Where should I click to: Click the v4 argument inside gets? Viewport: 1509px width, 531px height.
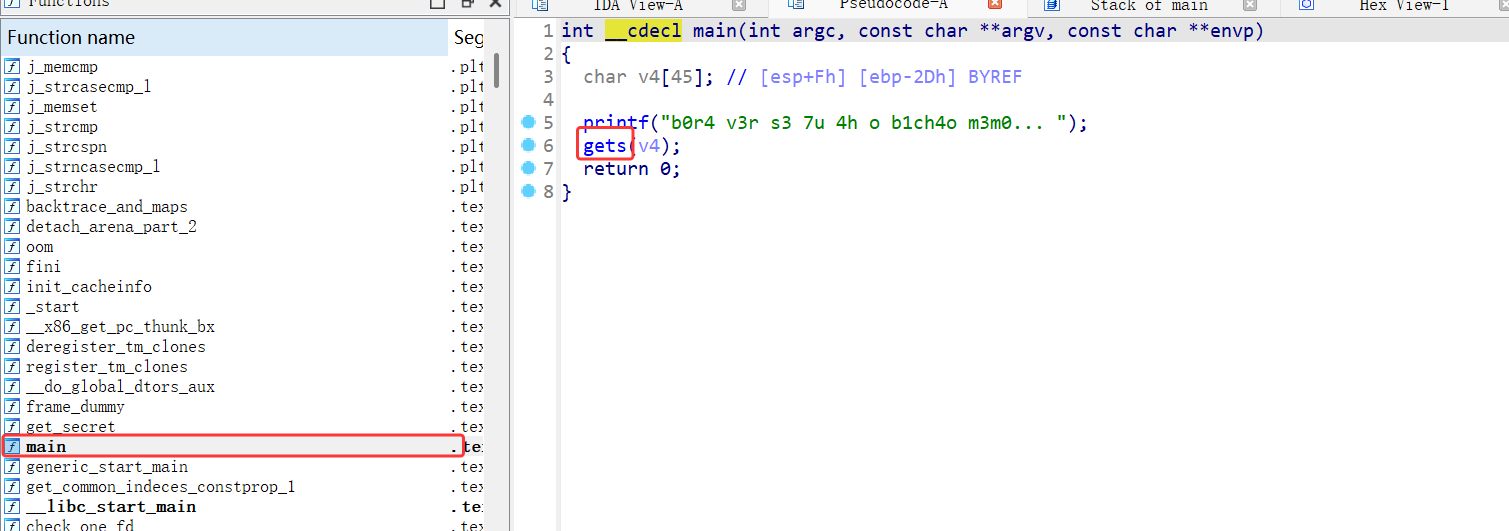click(649, 146)
